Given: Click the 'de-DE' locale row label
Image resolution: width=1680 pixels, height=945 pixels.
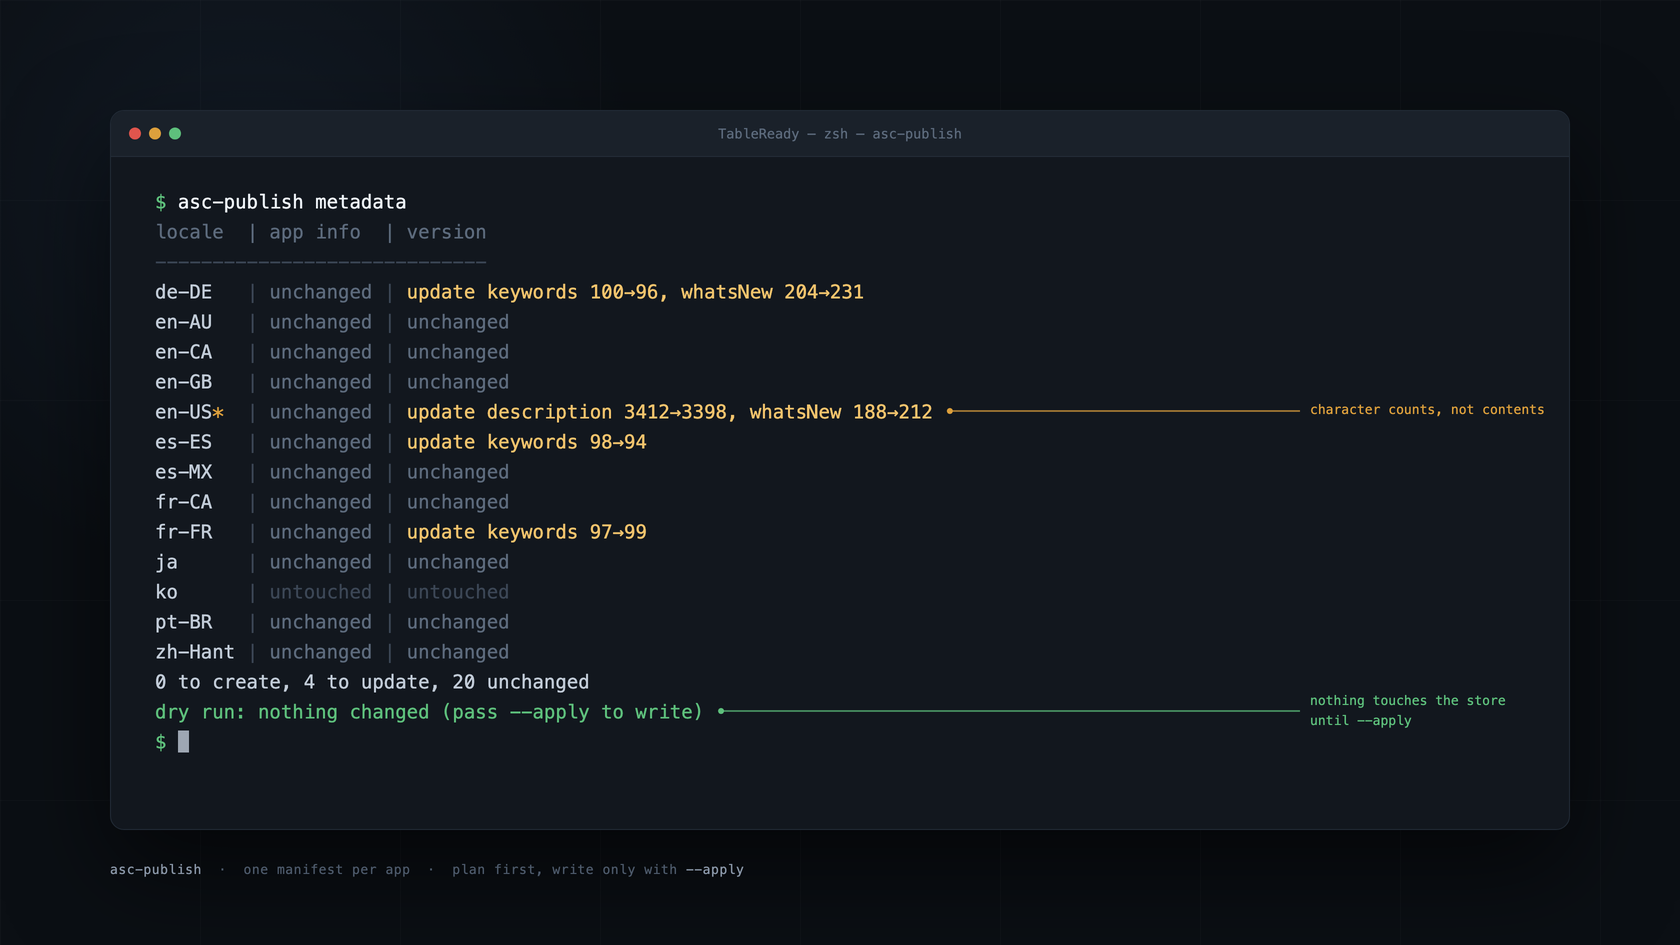Looking at the screenshot, I should tap(183, 292).
